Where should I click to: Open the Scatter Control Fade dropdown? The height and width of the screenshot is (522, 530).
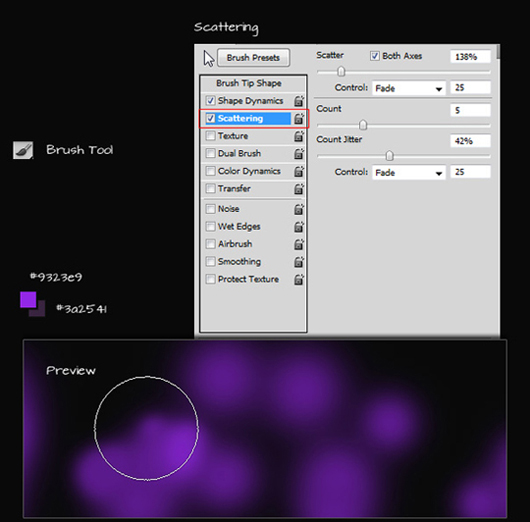point(409,88)
